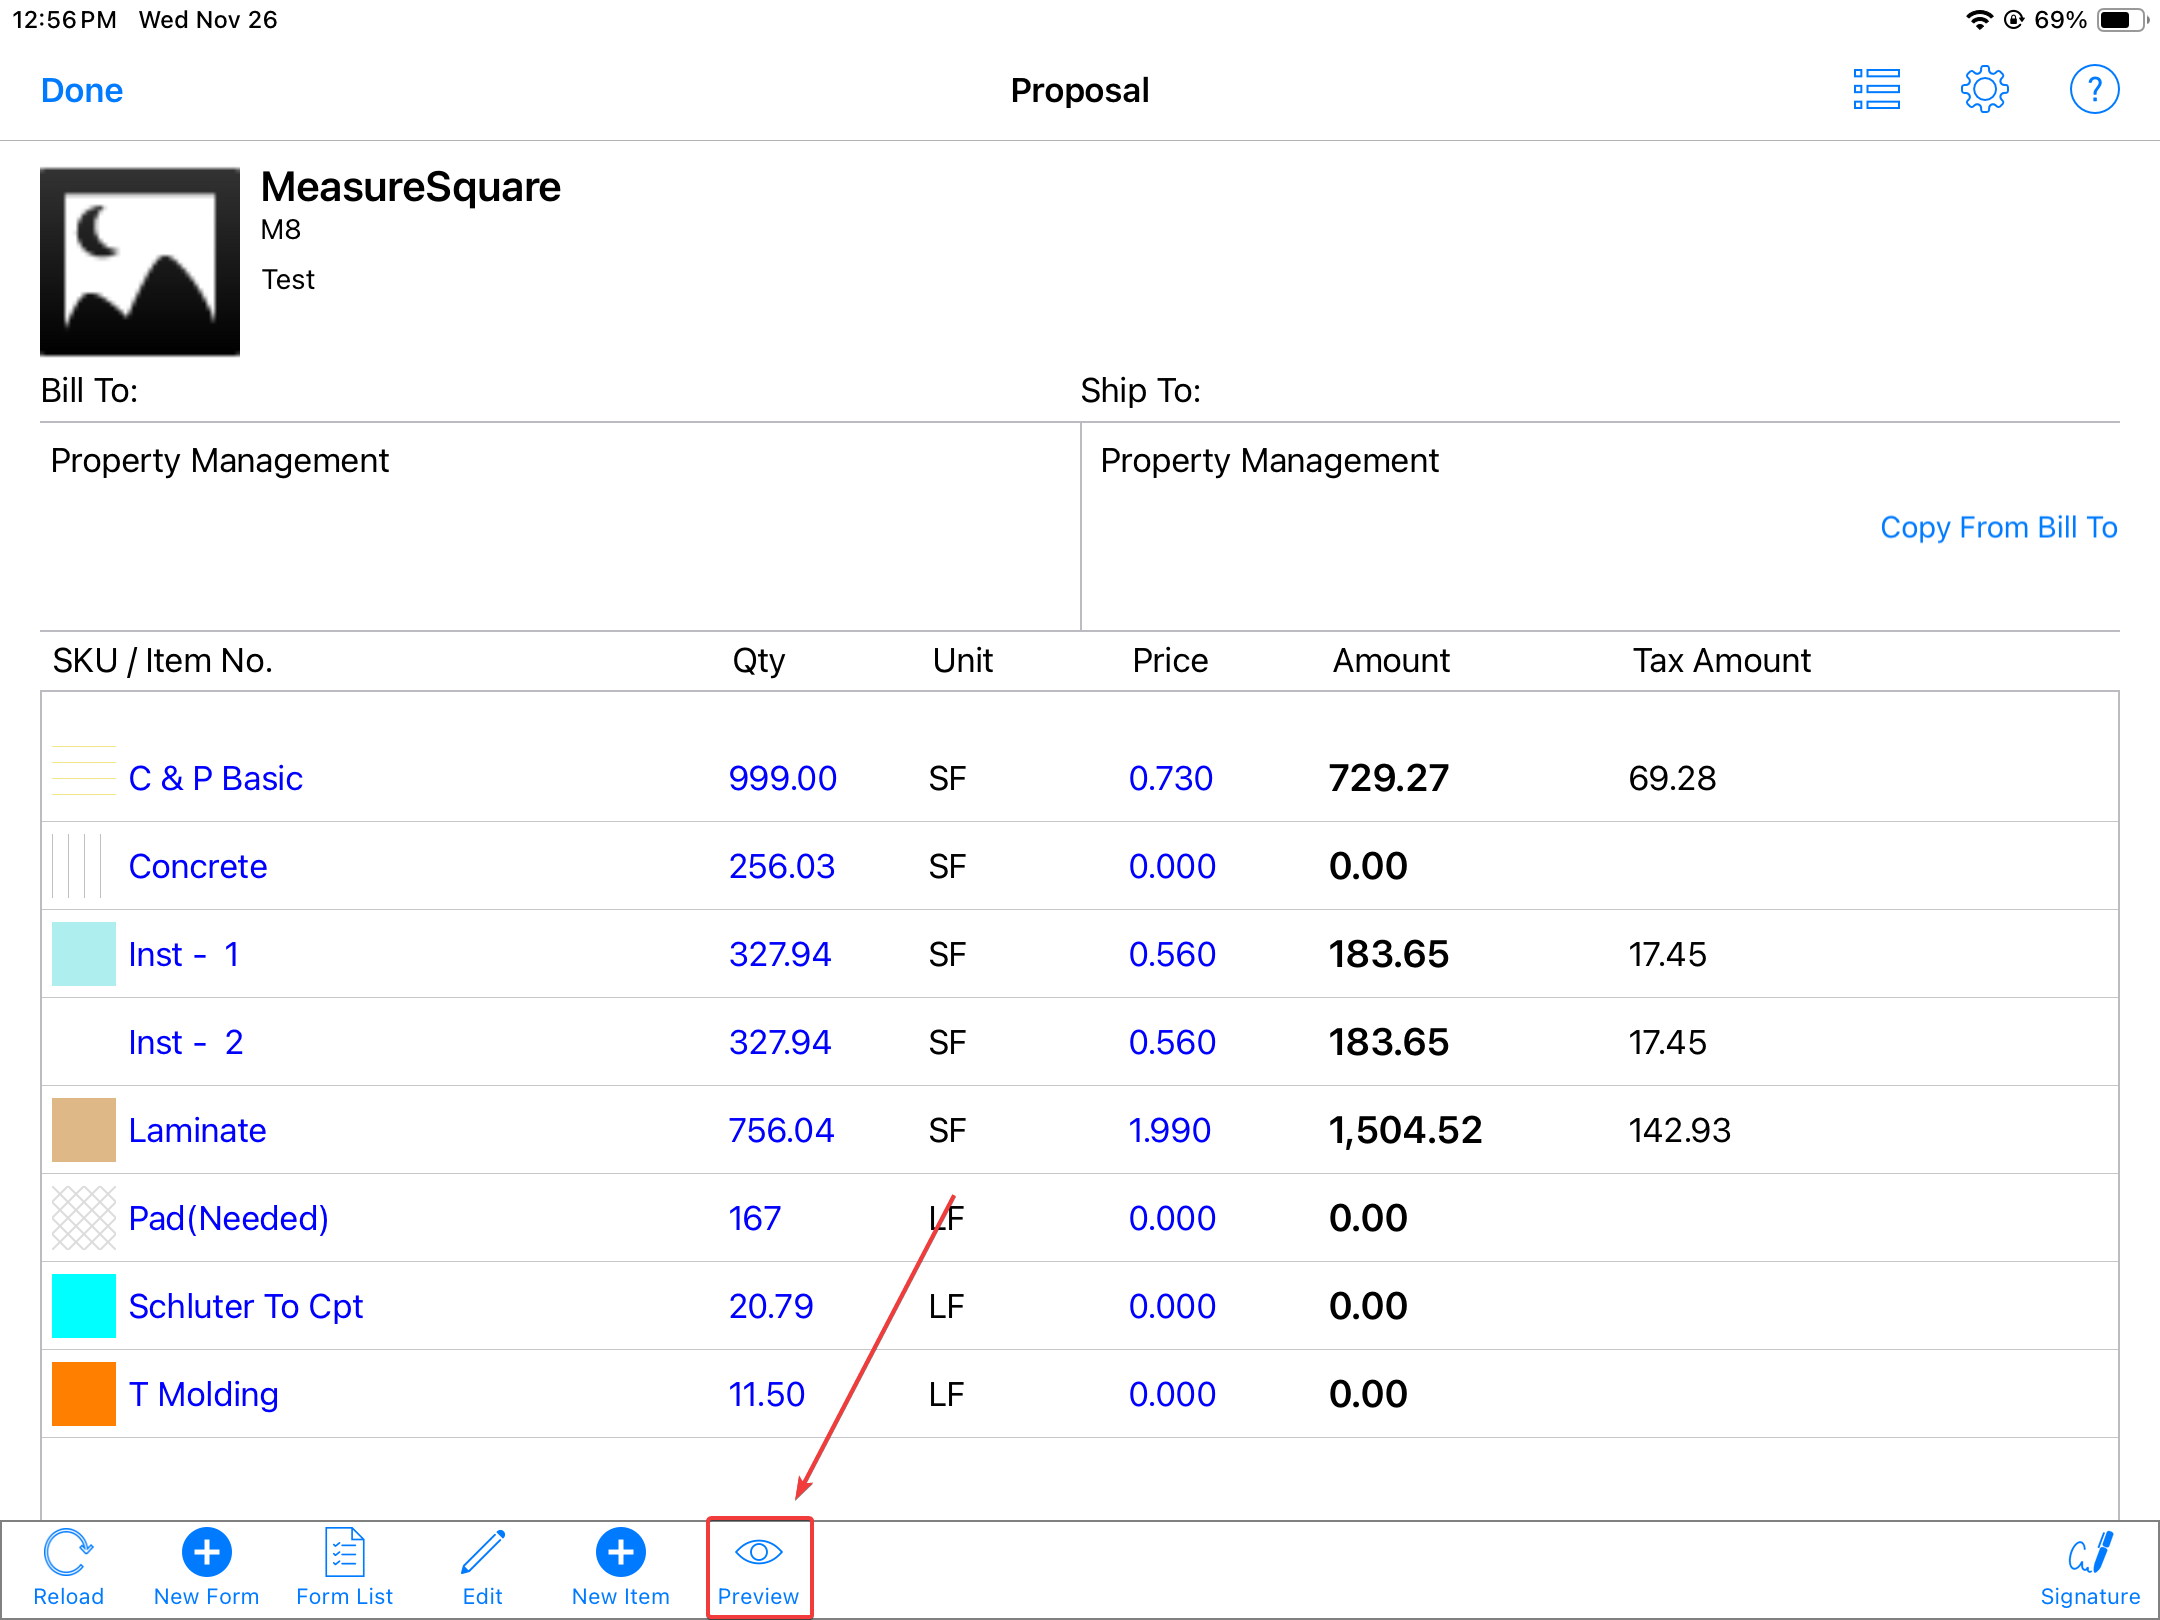The height and width of the screenshot is (1620, 2160).
Task: Open the help question mark icon
Action: pos(2093,90)
